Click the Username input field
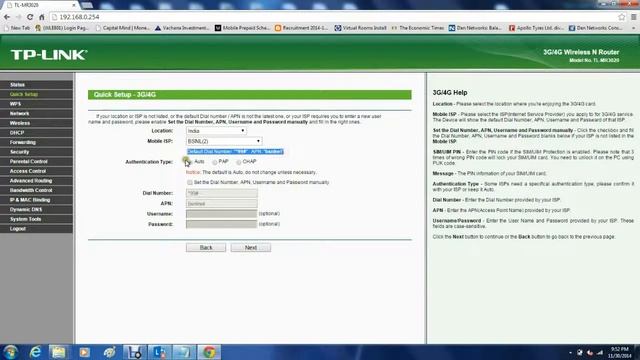 coord(222,213)
